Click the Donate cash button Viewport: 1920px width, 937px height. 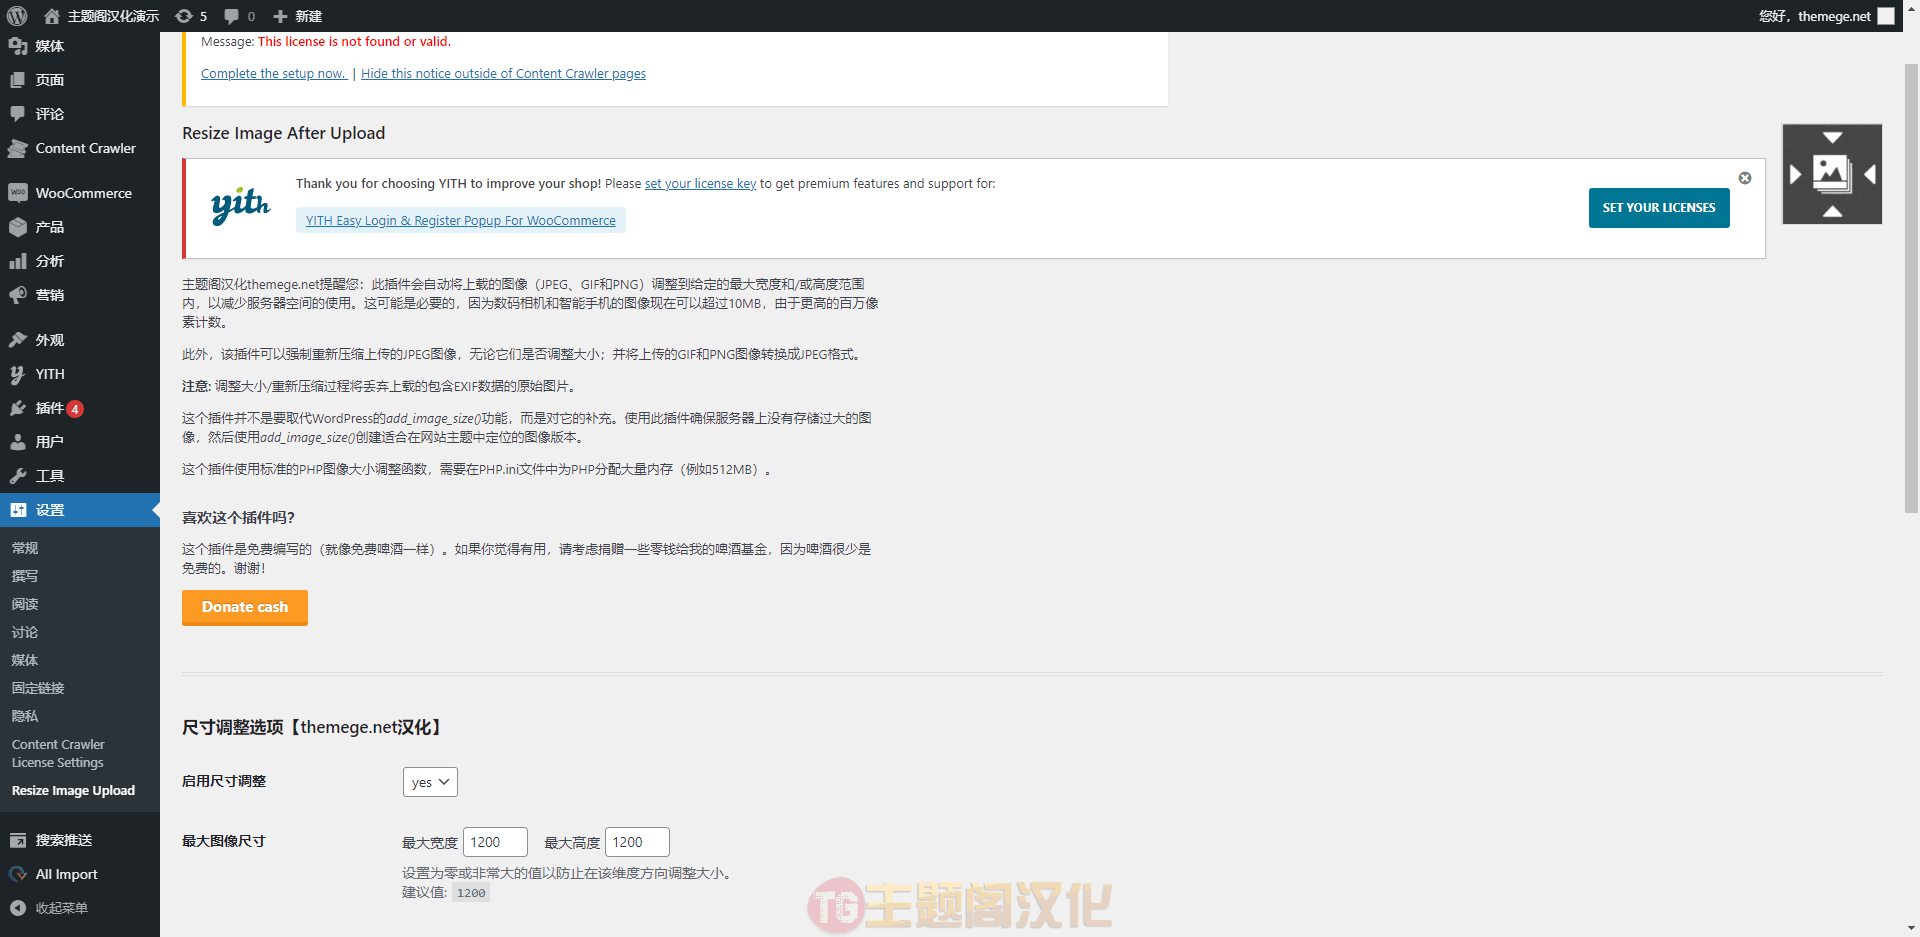click(x=245, y=607)
